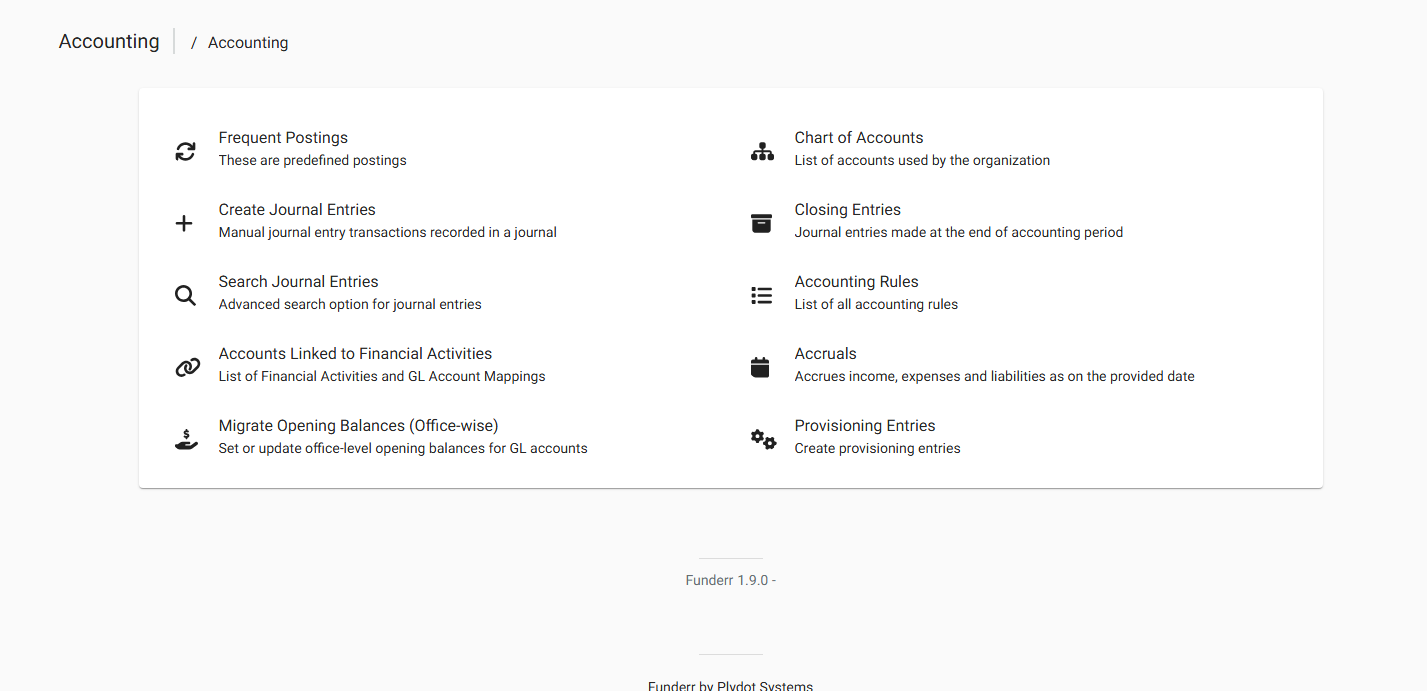Screen dimensions: 1427x691
Task: Click the plus icon for Create Journal Entries
Action: [184, 223]
